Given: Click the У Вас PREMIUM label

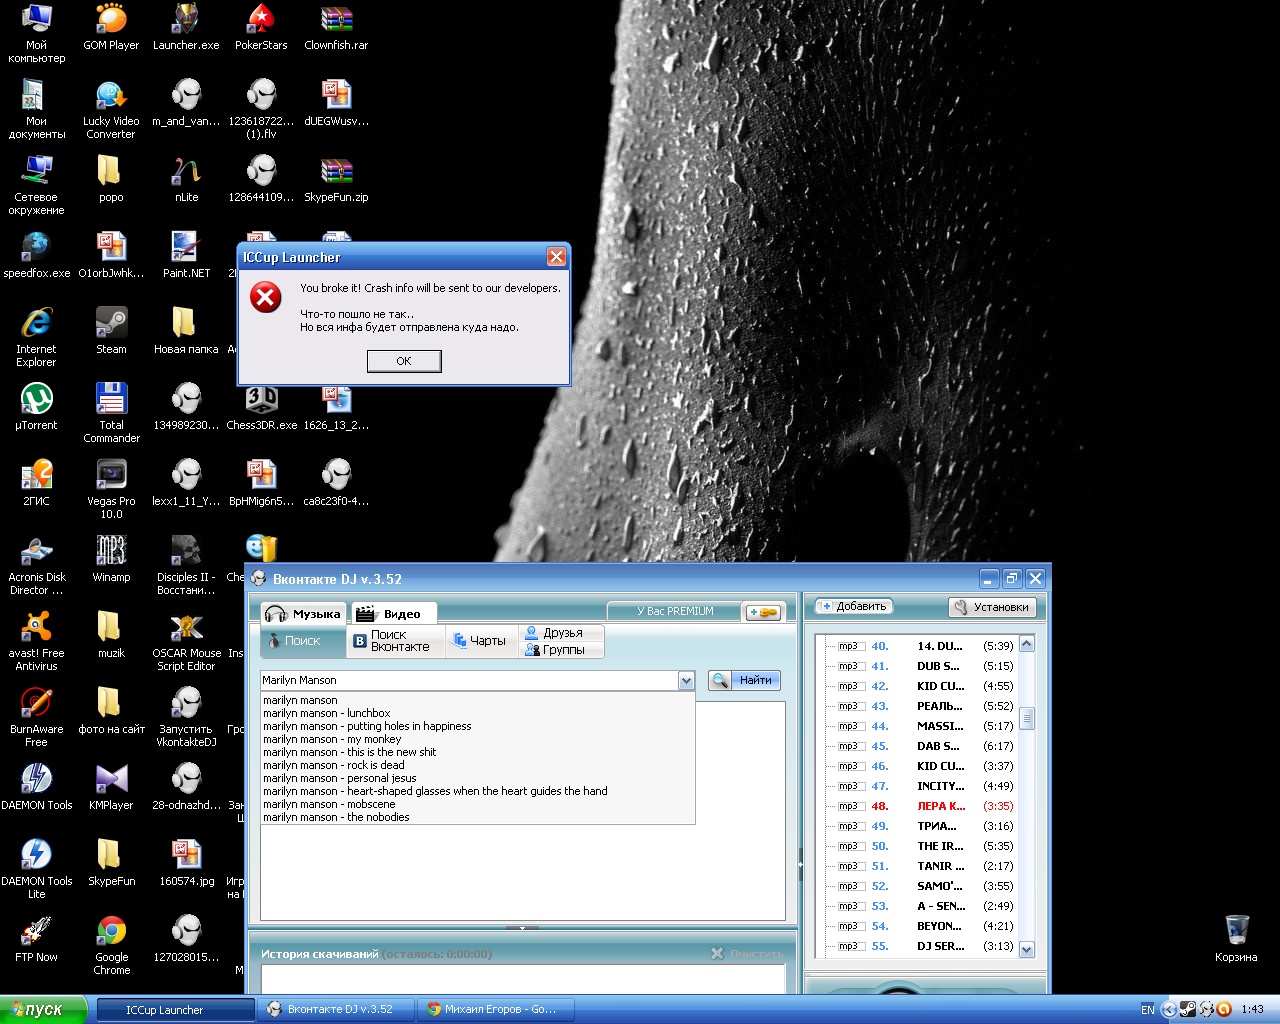Looking at the screenshot, I should pos(675,611).
